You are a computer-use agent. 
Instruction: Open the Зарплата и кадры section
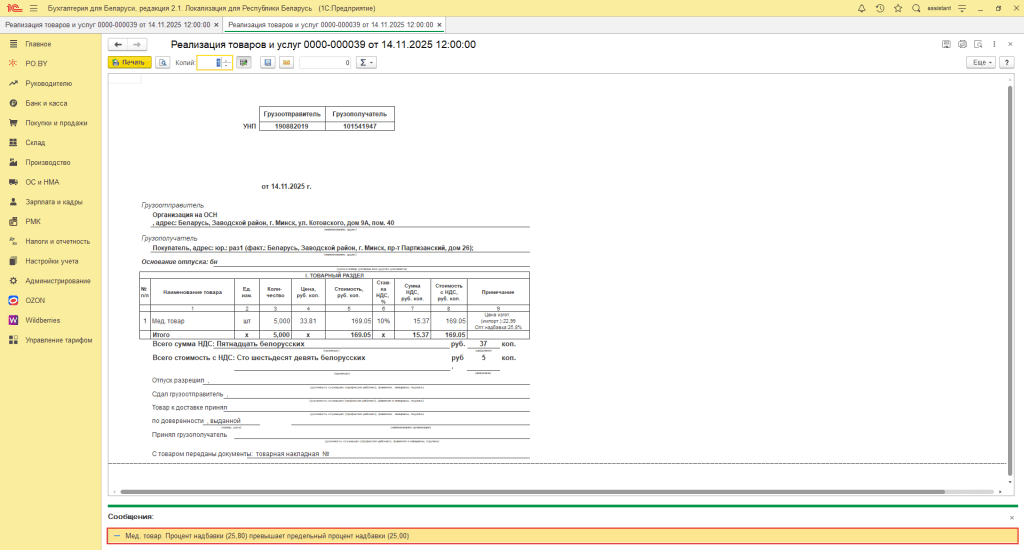click(54, 202)
